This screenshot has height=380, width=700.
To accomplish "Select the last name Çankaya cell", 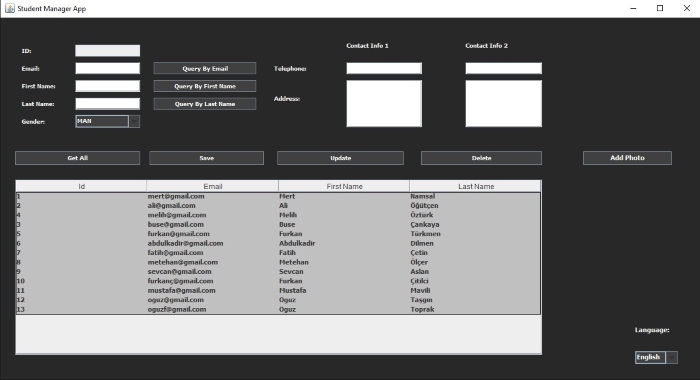I will (475, 225).
